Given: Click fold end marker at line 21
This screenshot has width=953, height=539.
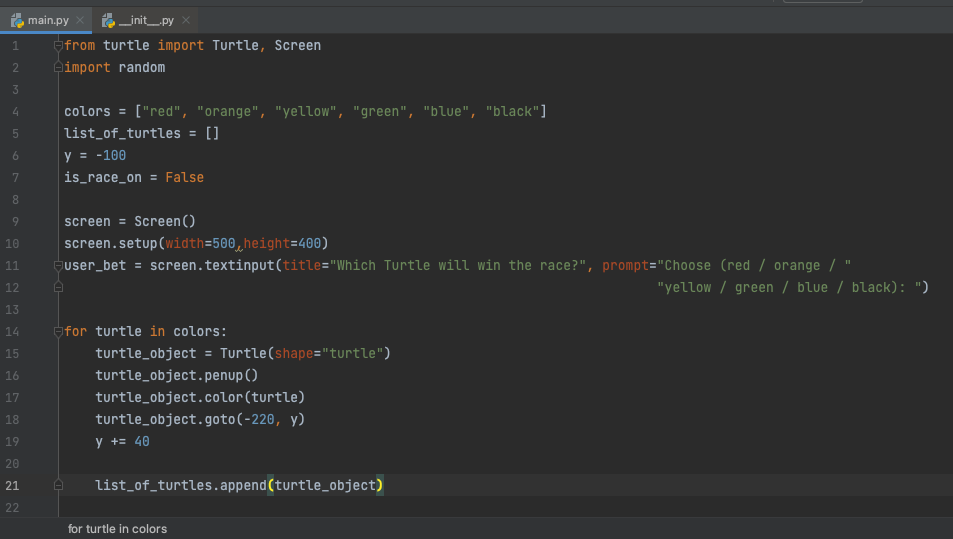Looking at the screenshot, I should pos(58,485).
